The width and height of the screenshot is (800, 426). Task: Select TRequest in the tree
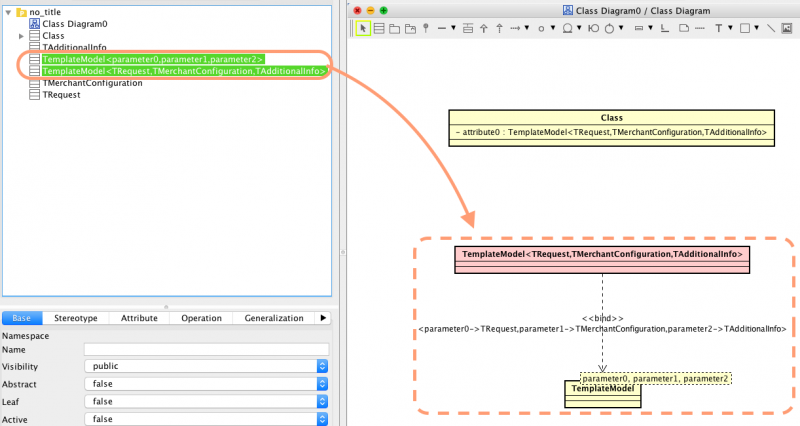(x=61, y=95)
